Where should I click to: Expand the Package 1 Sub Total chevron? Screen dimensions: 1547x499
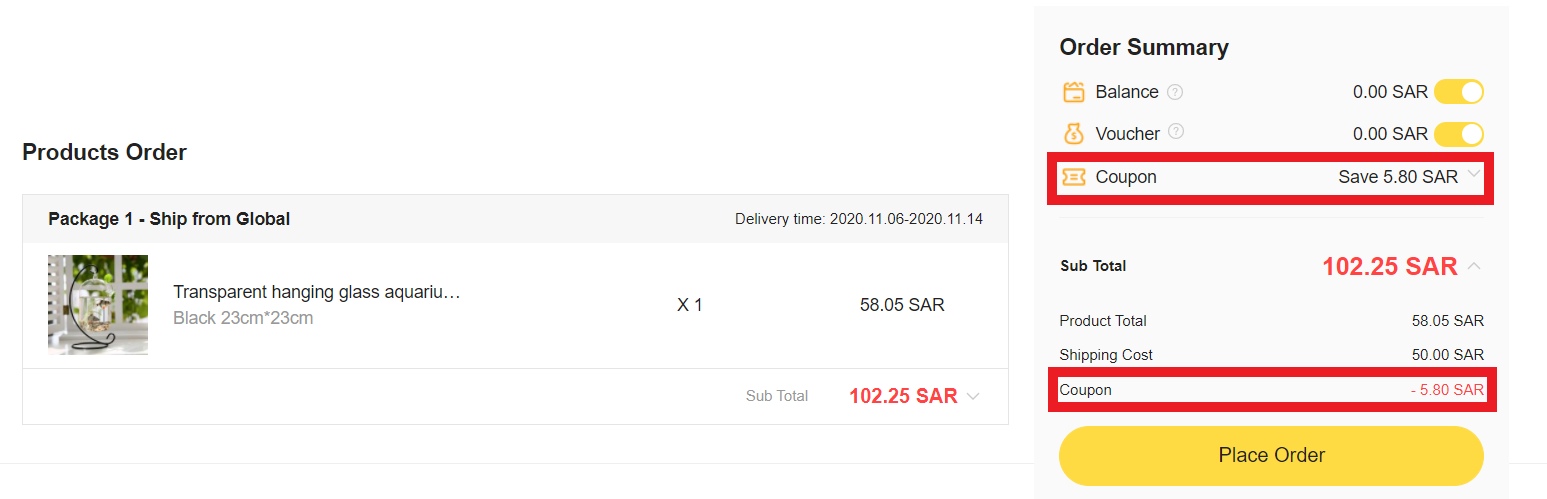973,396
